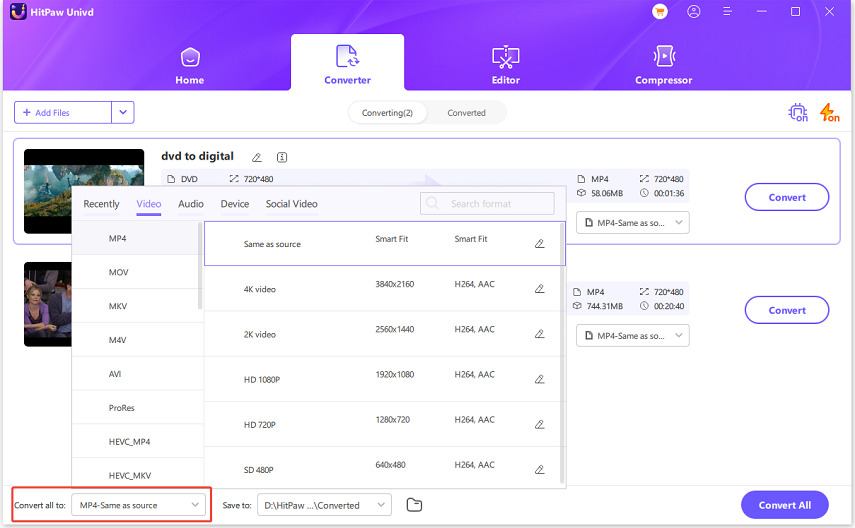Open the Save to path dropdown
The width and height of the screenshot is (855, 528).
324,505
